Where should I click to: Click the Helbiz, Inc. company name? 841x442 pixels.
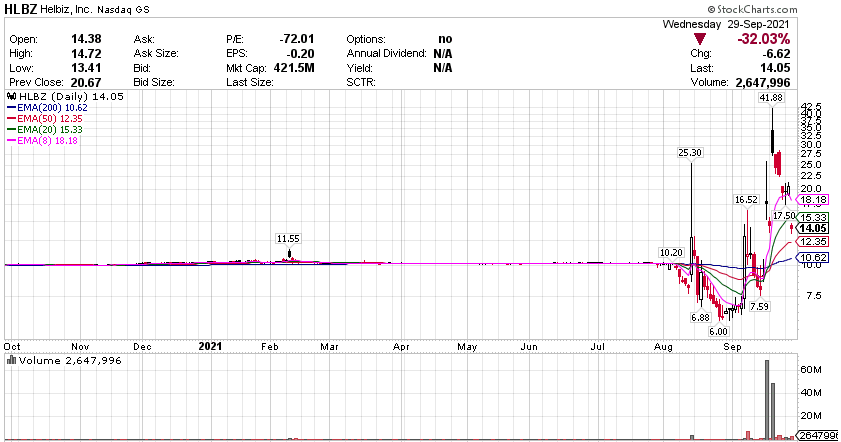(x=67, y=10)
